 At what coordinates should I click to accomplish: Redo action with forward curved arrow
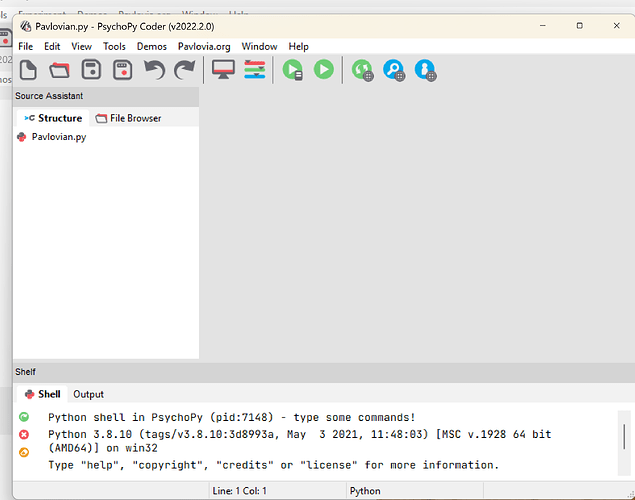[x=185, y=70]
